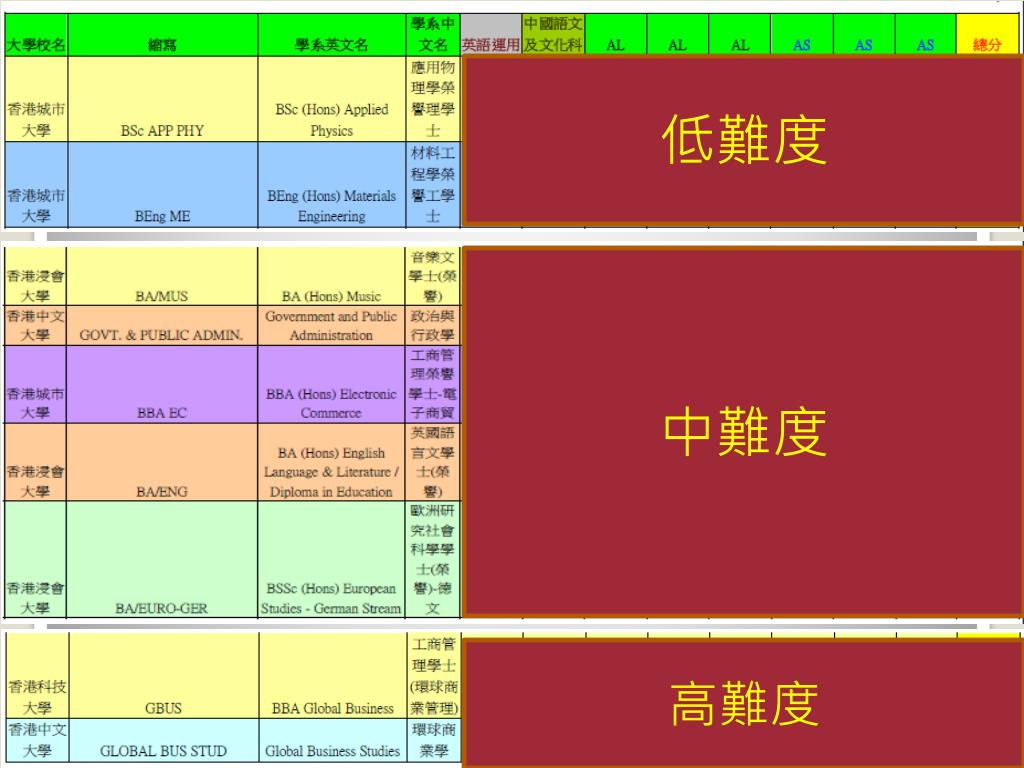Select the 學系英文名 column header
Screen dimensions: 1024x768
click(x=332, y=35)
